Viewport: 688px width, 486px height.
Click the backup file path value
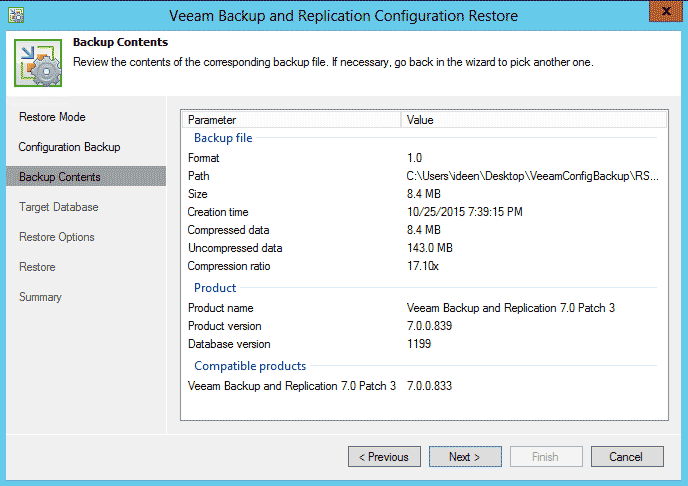coord(533,176)
